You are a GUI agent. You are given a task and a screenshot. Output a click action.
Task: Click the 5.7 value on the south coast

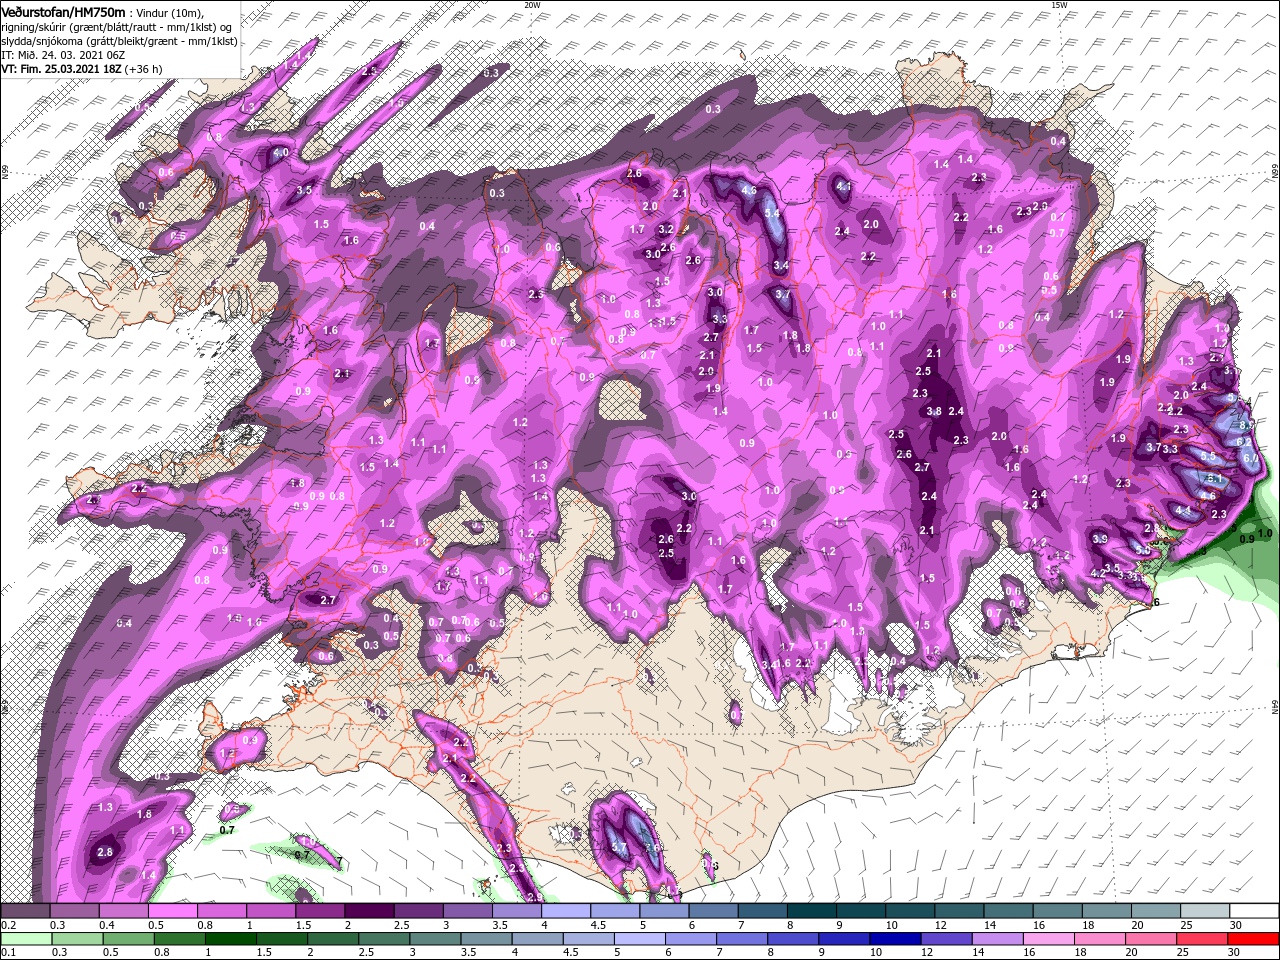[x=619, y=848]
